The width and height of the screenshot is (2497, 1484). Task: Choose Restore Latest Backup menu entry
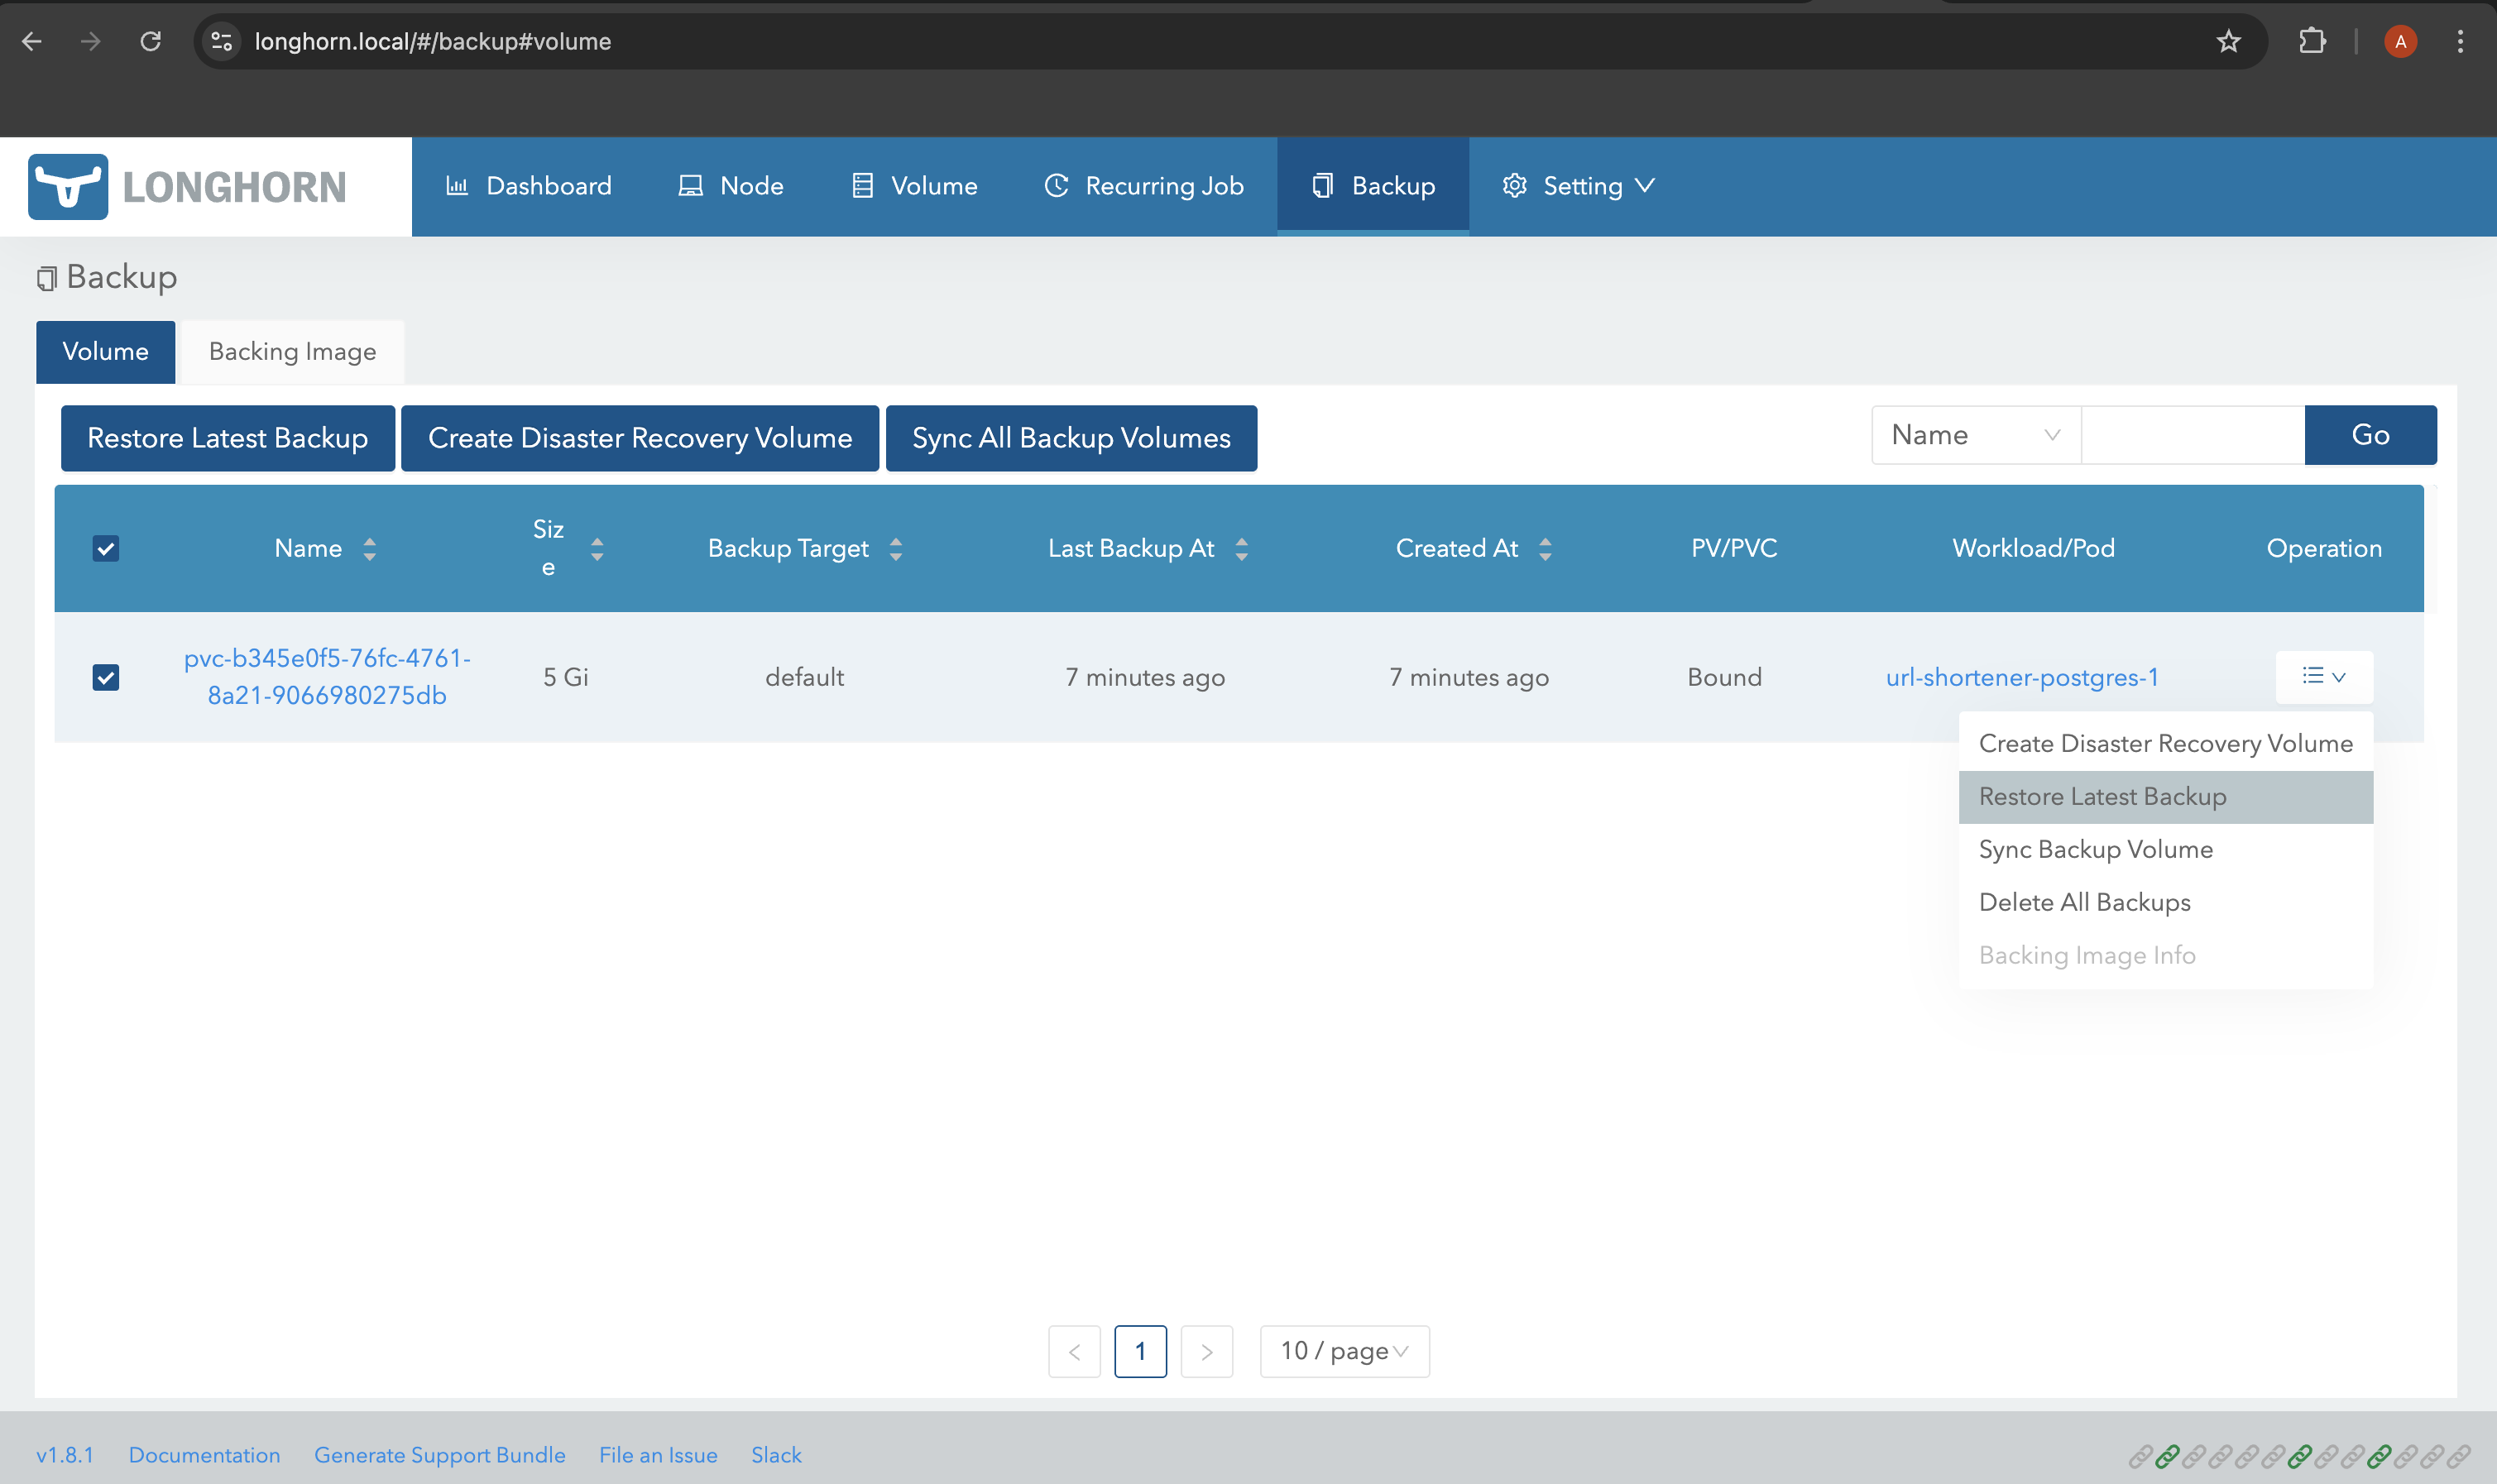click(2102, 797)
